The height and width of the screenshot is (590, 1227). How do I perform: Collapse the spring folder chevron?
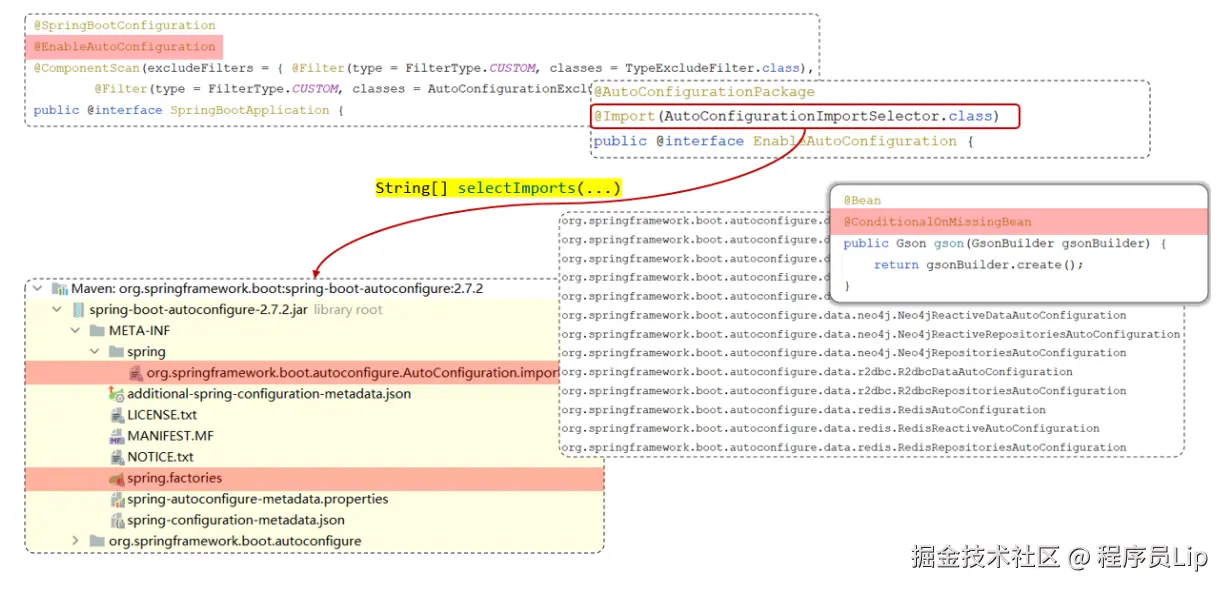[94, 352]
